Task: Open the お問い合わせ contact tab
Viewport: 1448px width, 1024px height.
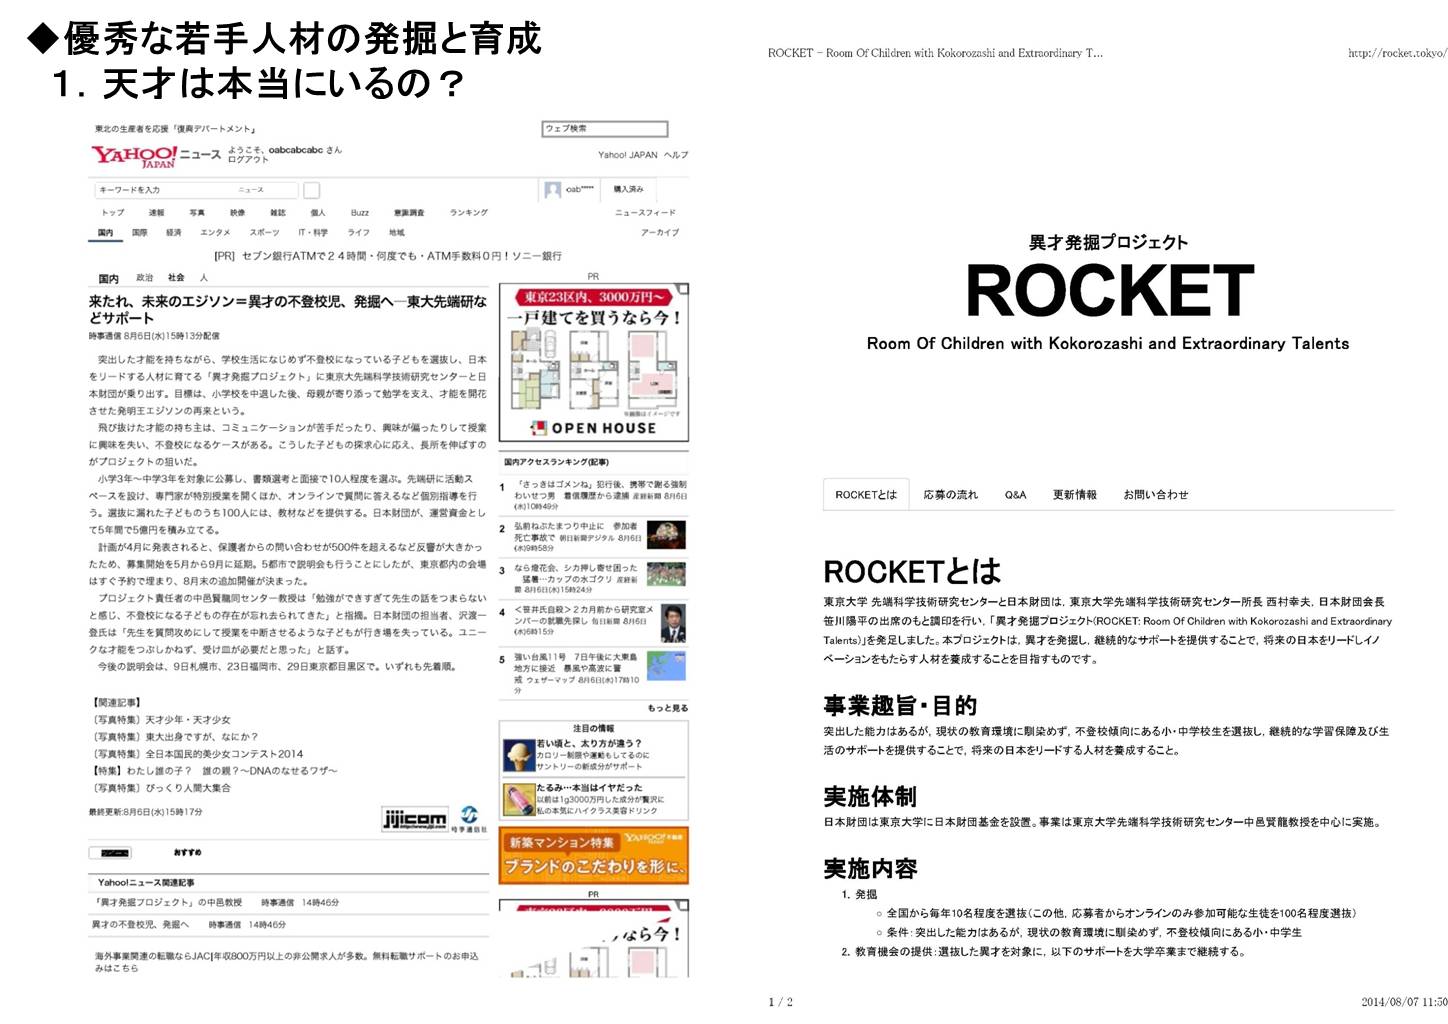Action: pos(1155,495)
